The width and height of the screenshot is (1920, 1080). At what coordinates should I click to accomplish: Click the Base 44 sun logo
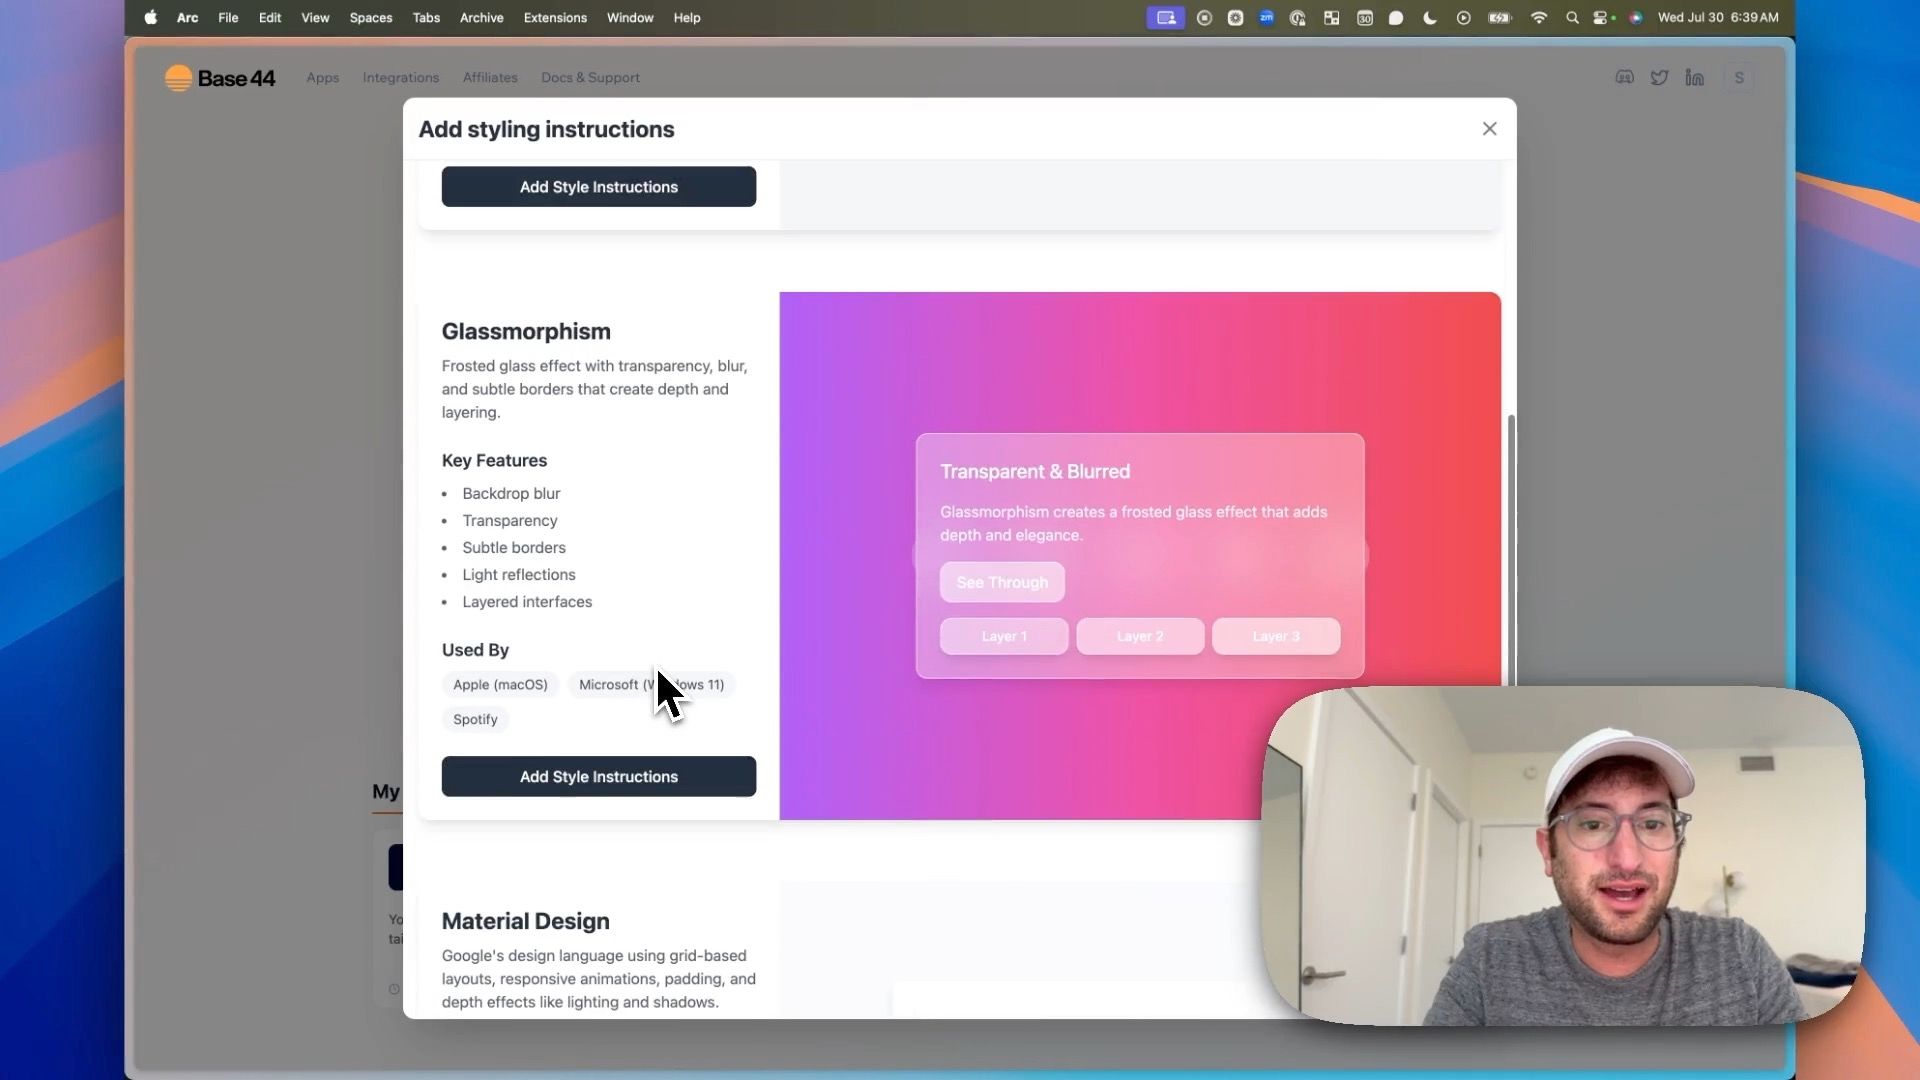click(x=178, y=78)
